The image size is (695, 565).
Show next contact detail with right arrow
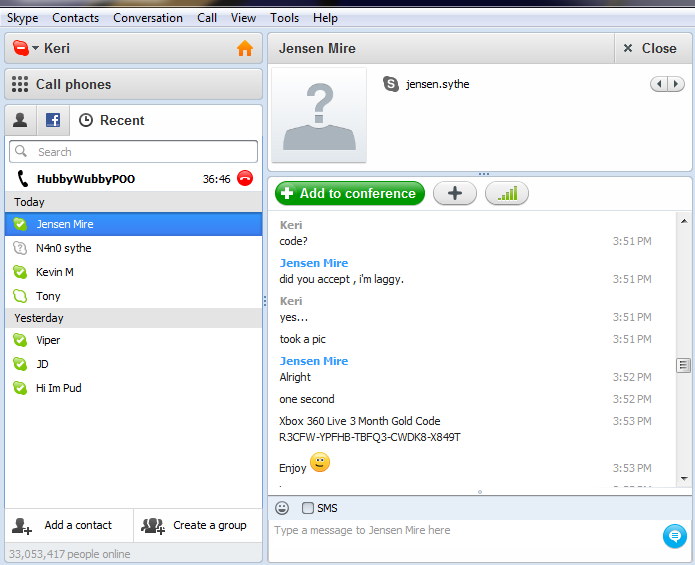676,84
